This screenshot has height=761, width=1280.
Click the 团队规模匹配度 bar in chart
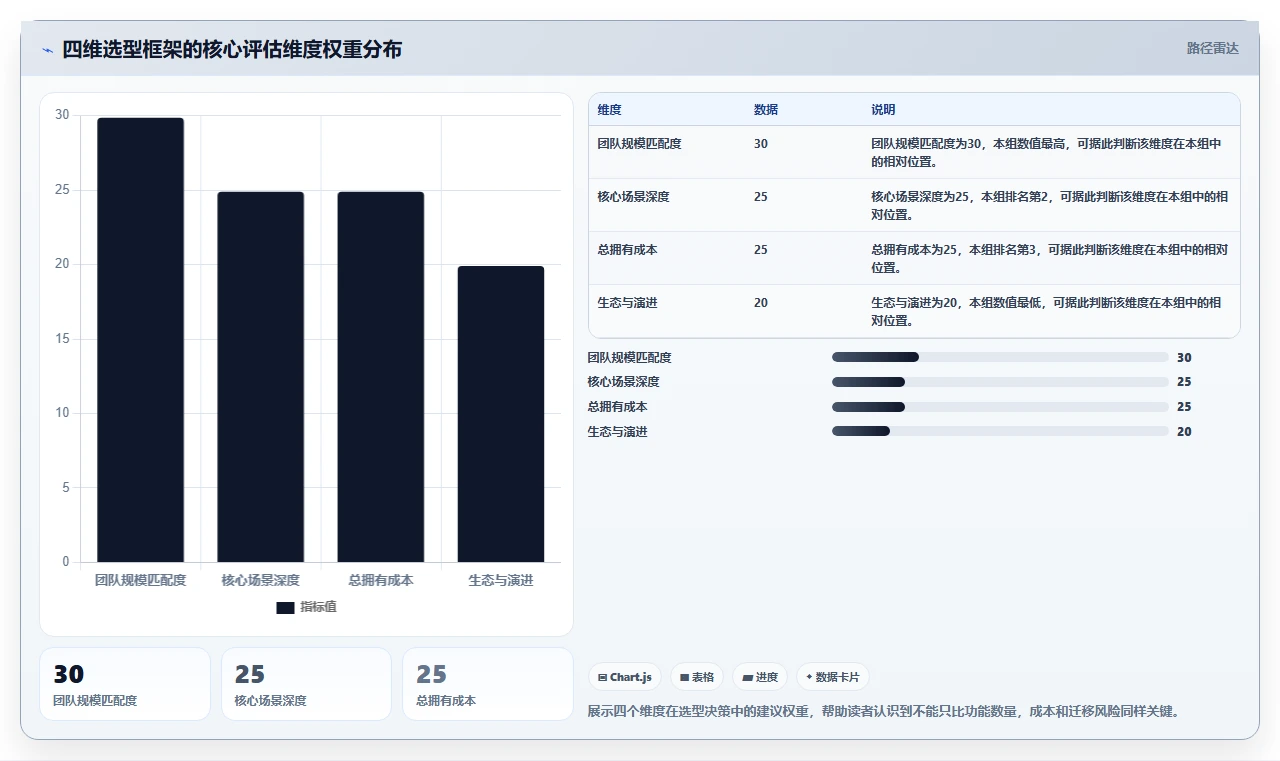coord(140,340)
